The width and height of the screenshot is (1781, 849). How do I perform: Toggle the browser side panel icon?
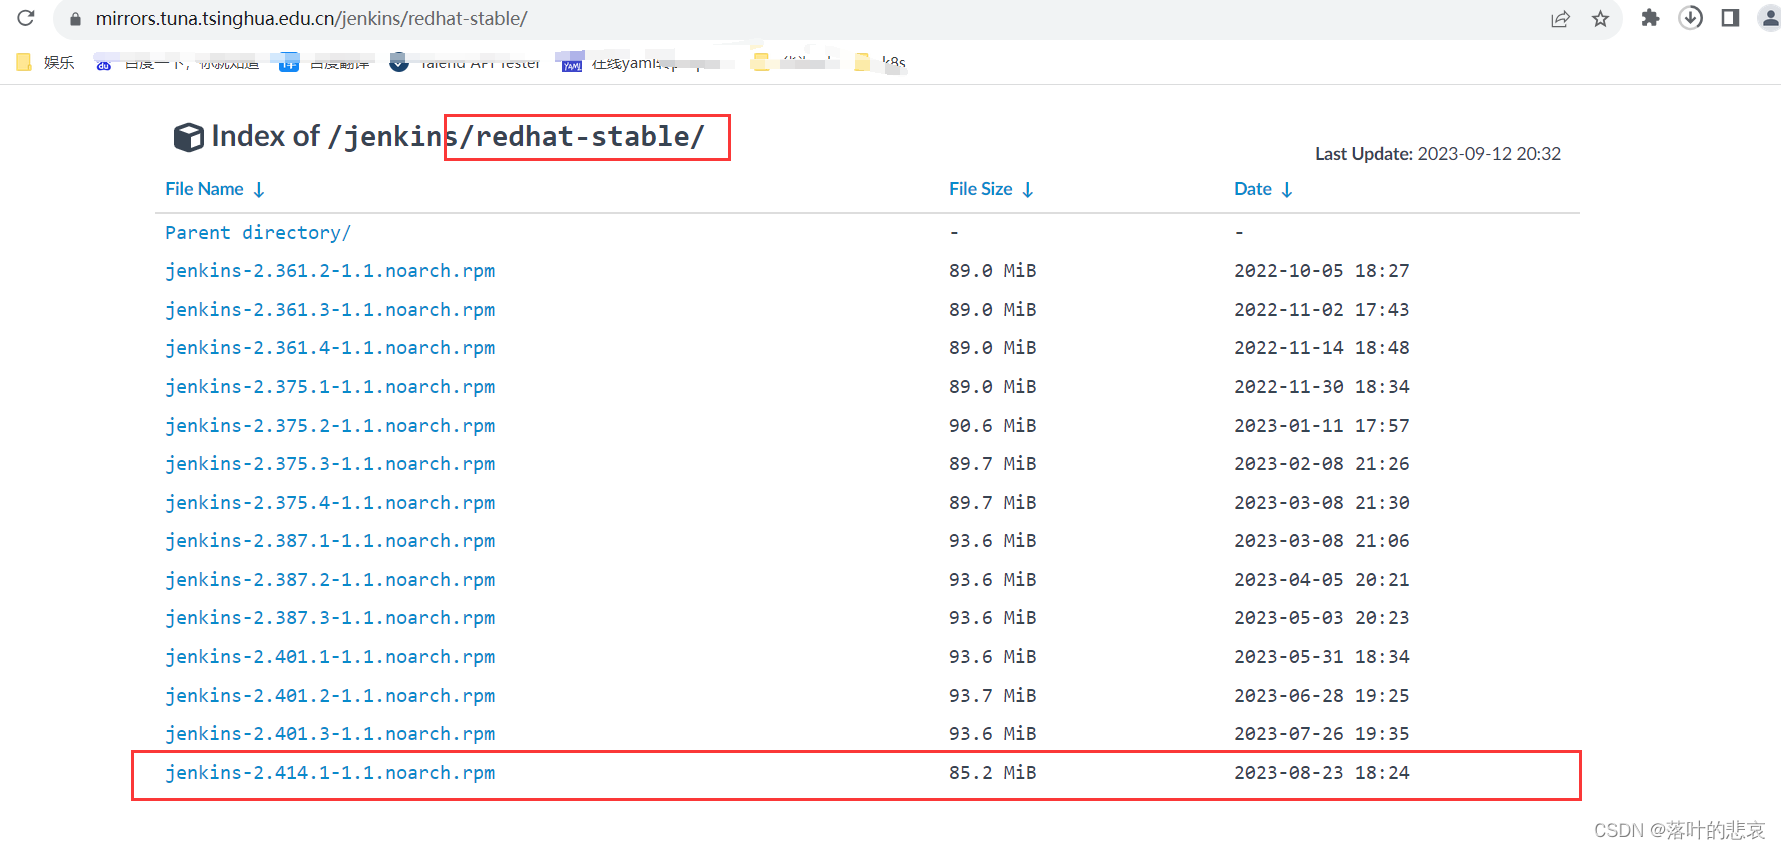click(x=1731, y=18)
